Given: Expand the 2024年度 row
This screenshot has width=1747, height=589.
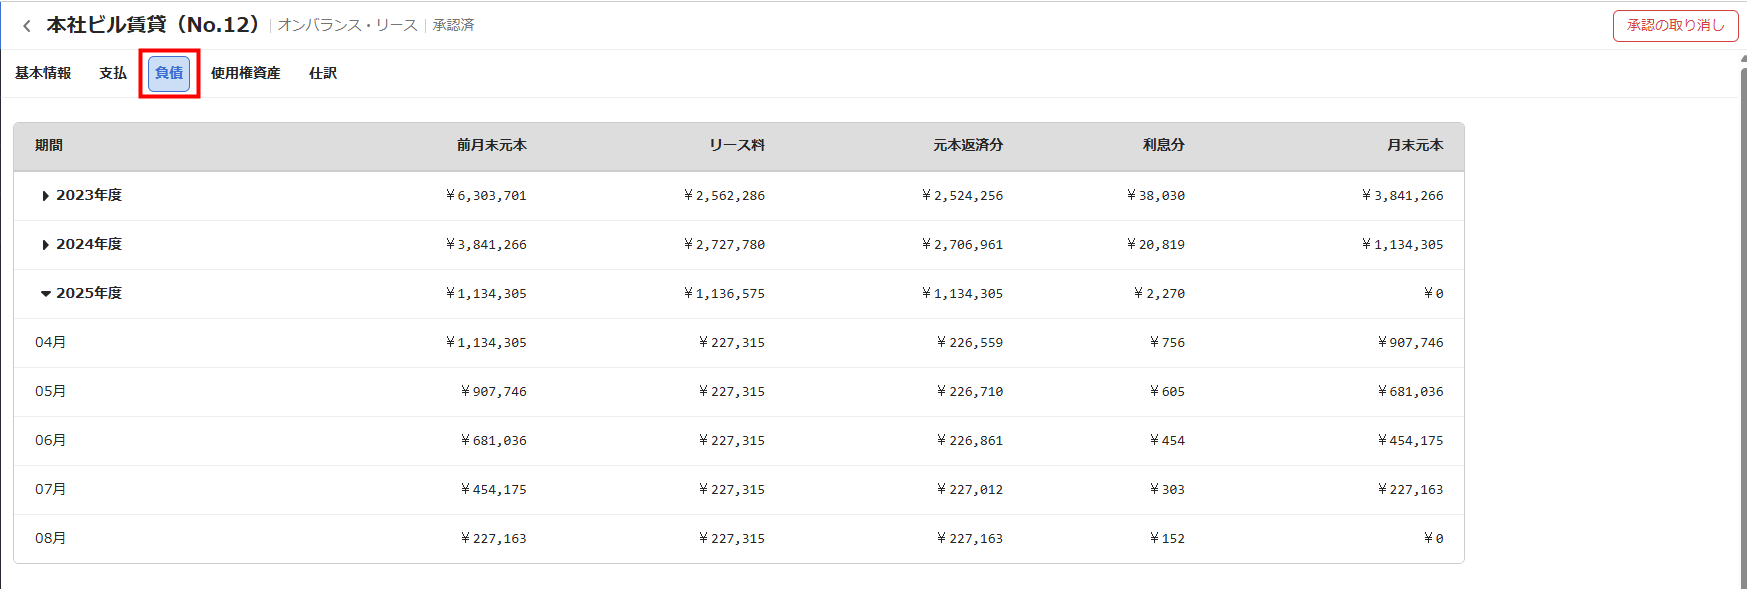Looking at the screenshot, I should [x=45, y=245].
